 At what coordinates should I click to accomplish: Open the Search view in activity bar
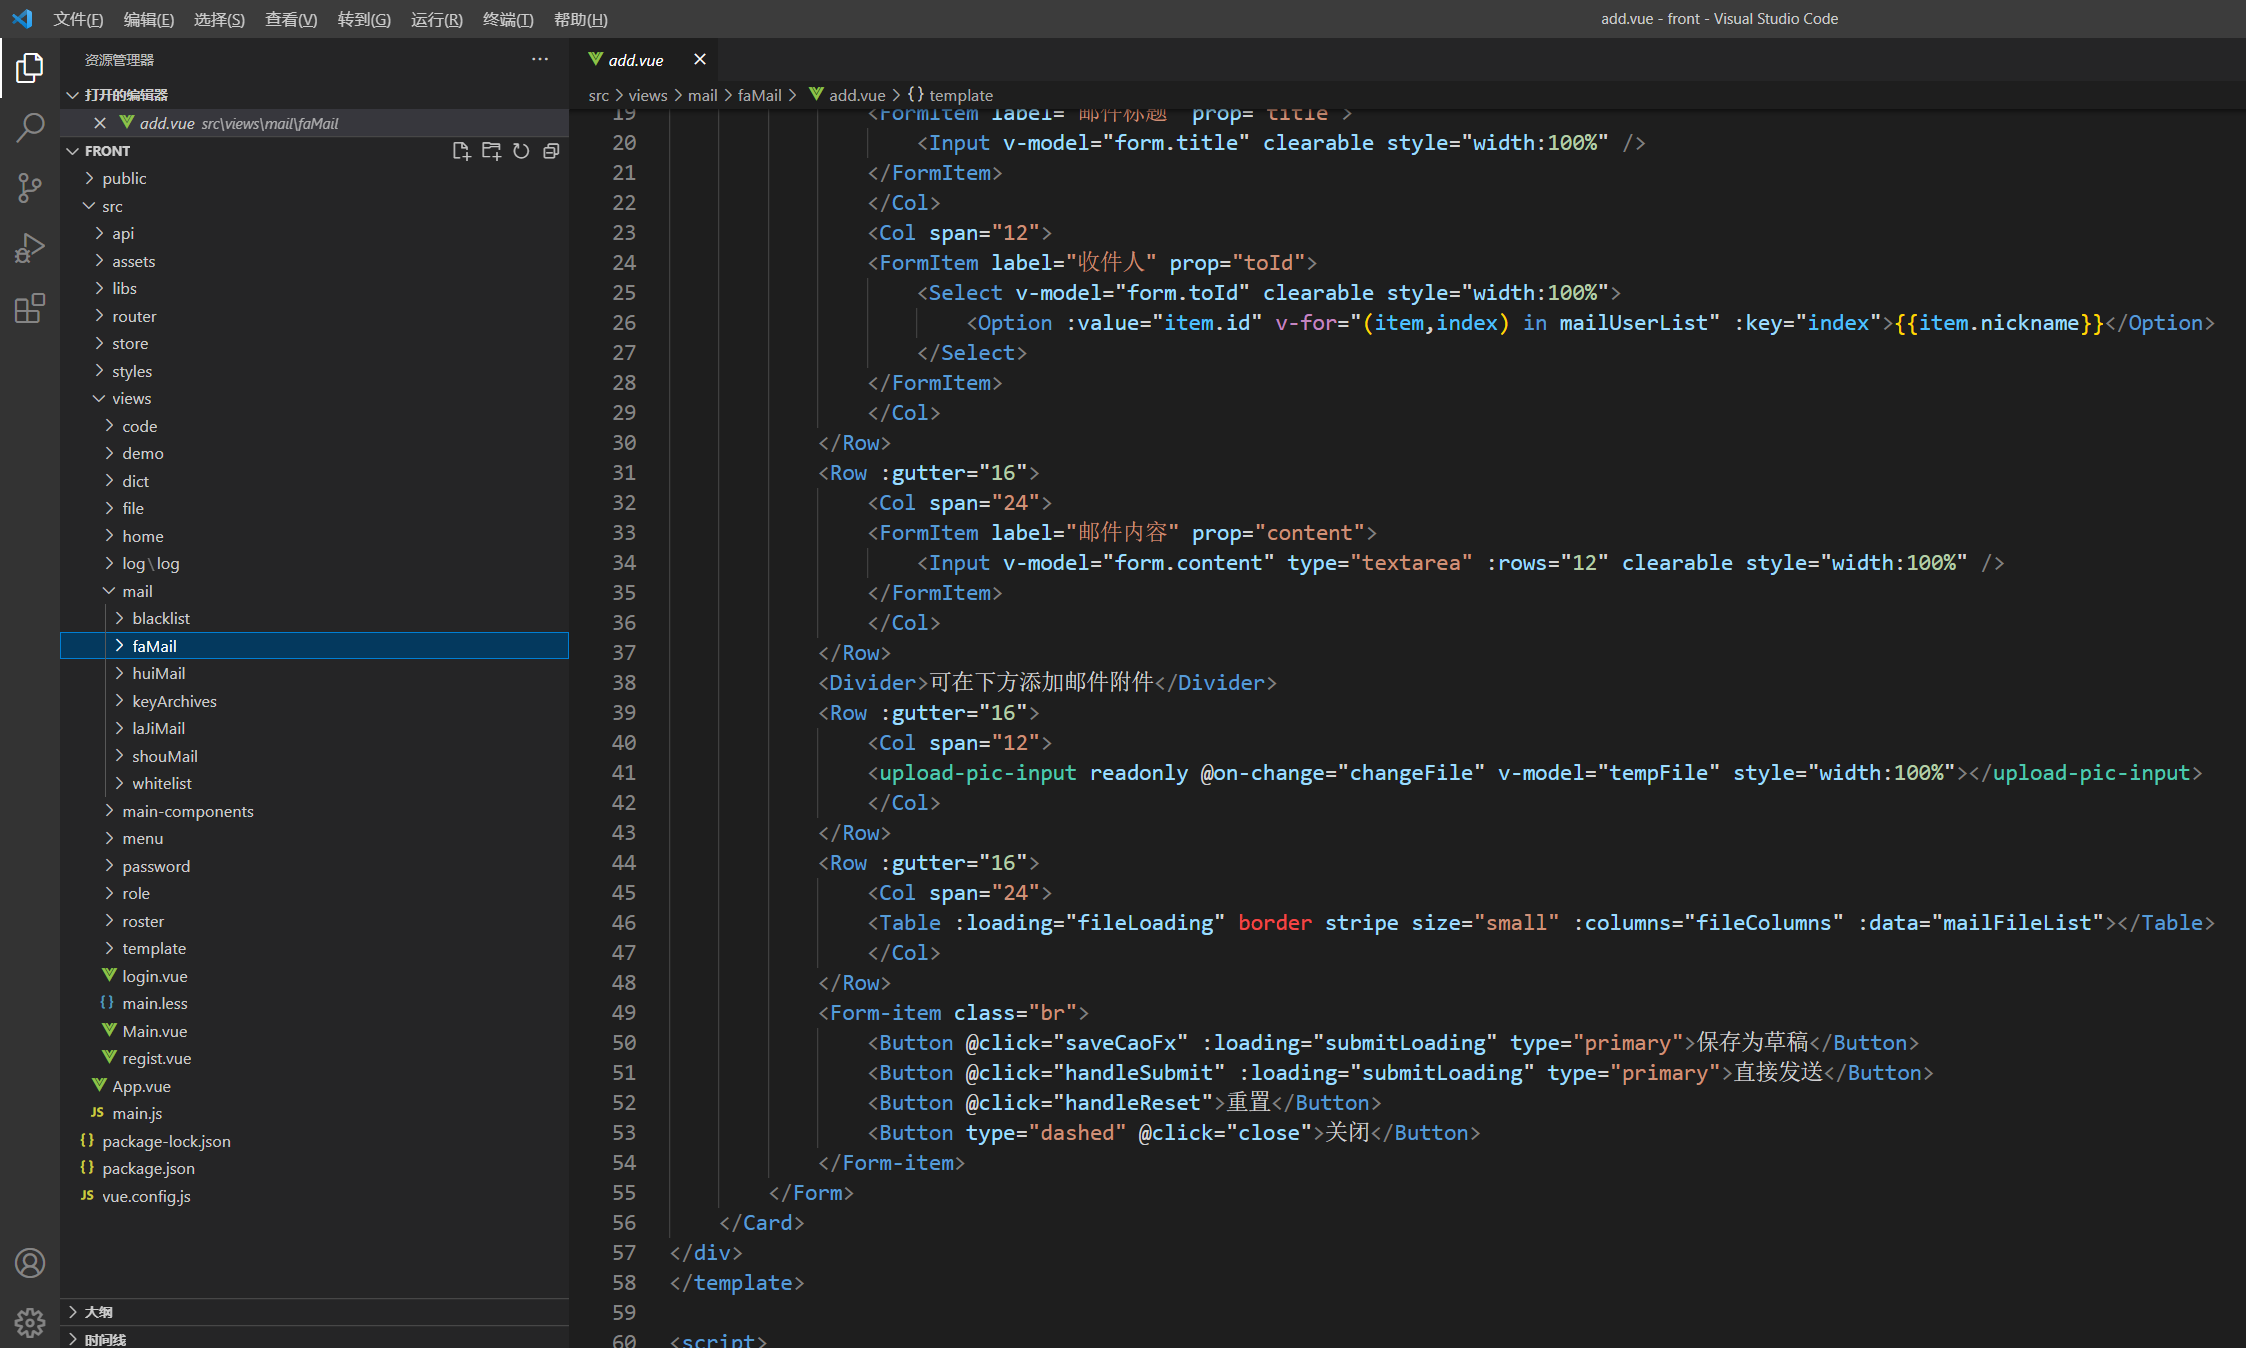[x=30, y=127]
